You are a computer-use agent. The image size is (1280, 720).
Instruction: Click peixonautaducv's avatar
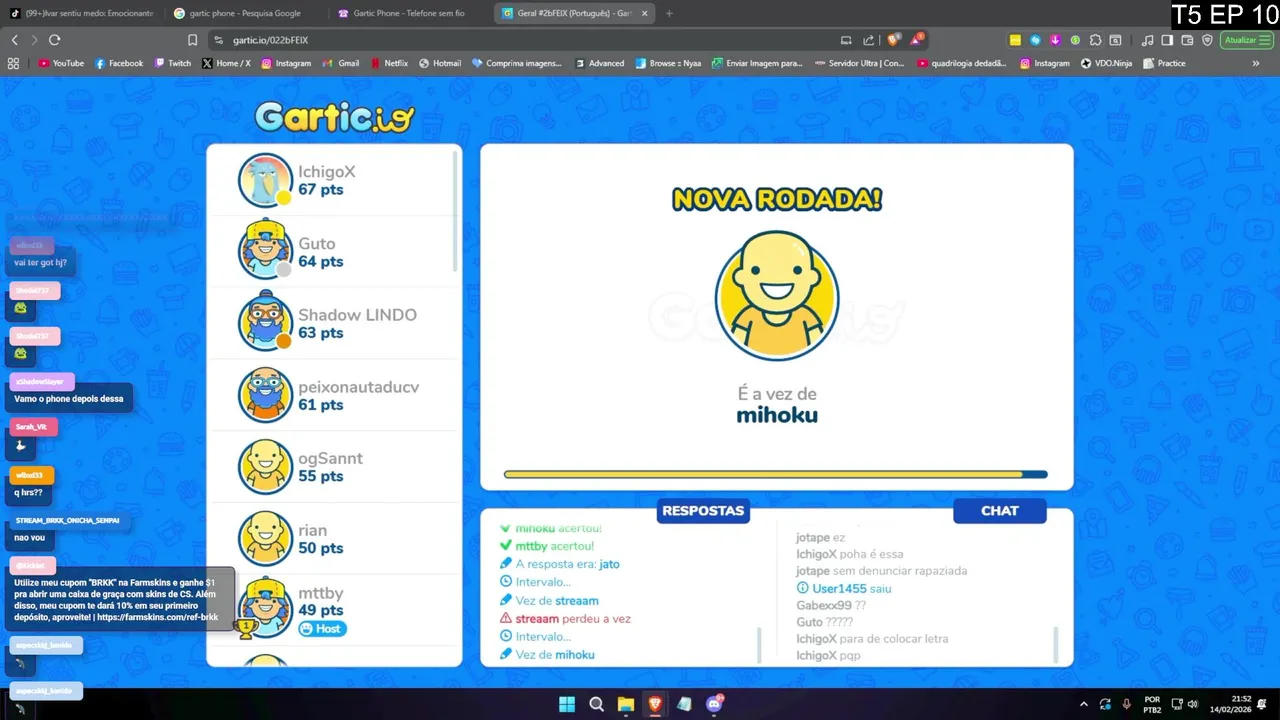(x=265, y=394)
